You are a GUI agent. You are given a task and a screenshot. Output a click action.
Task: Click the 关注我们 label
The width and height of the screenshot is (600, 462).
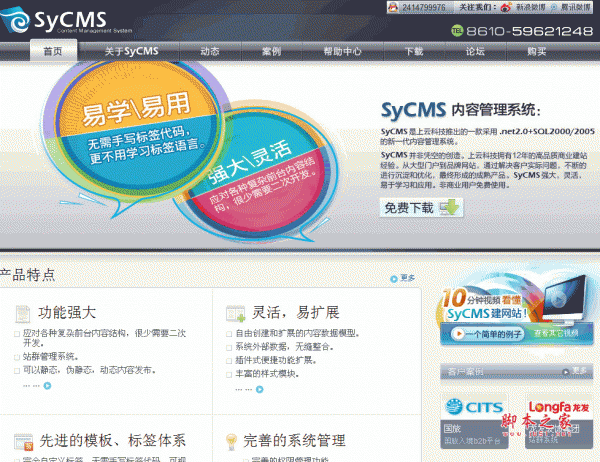[x=478, y=7]
